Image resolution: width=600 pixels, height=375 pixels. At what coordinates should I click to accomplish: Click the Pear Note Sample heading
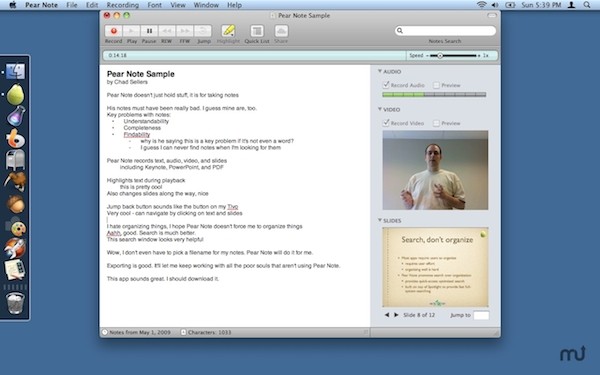click(140, 74)
